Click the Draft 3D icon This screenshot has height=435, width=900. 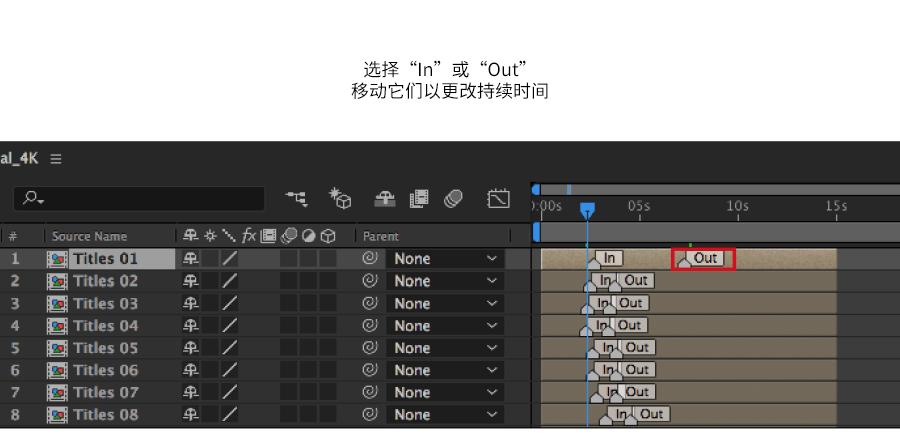tap(340, 200)
